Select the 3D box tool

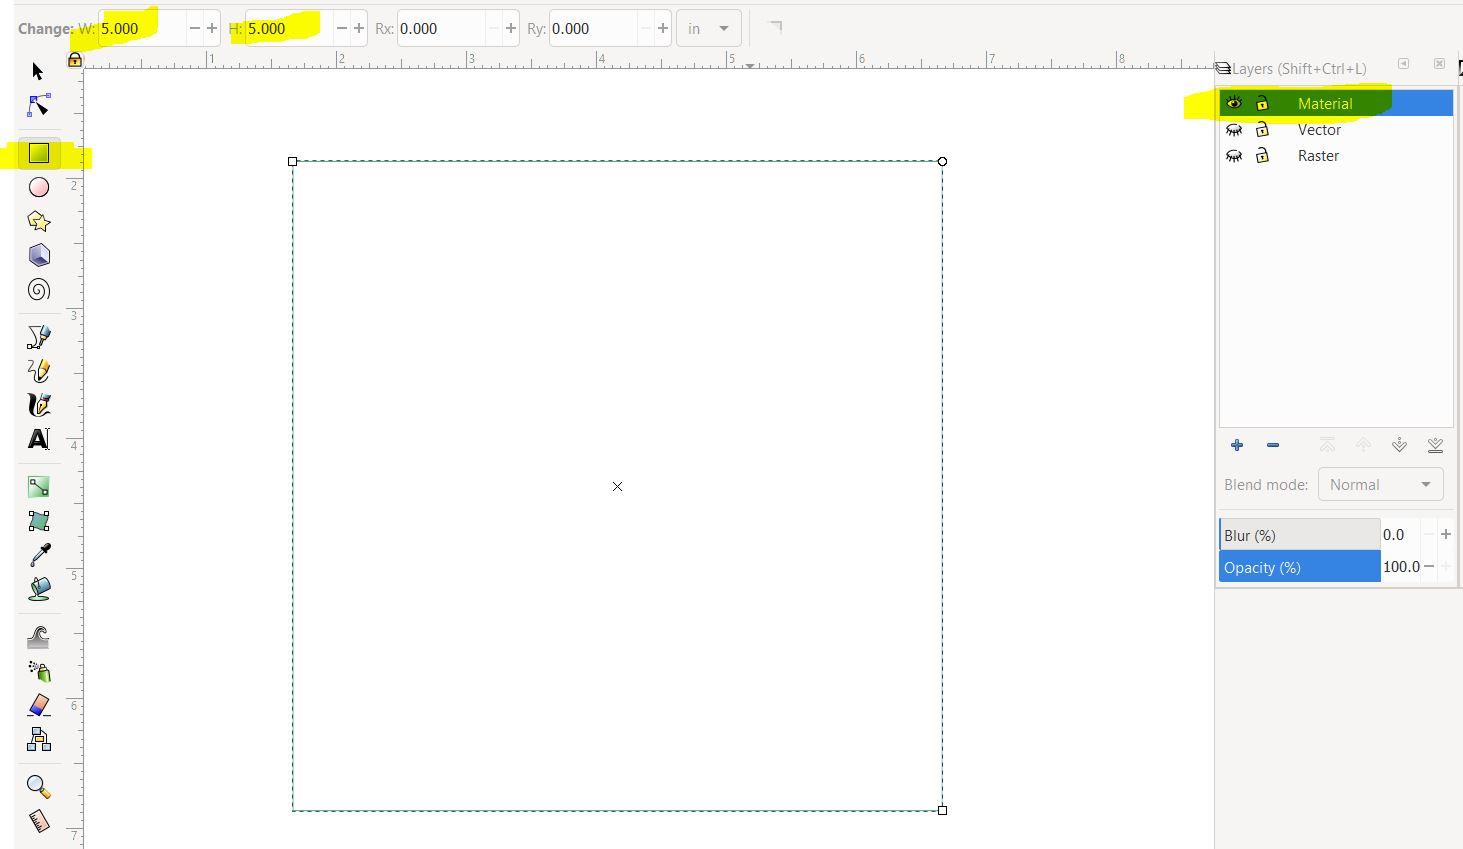point(38,255)
